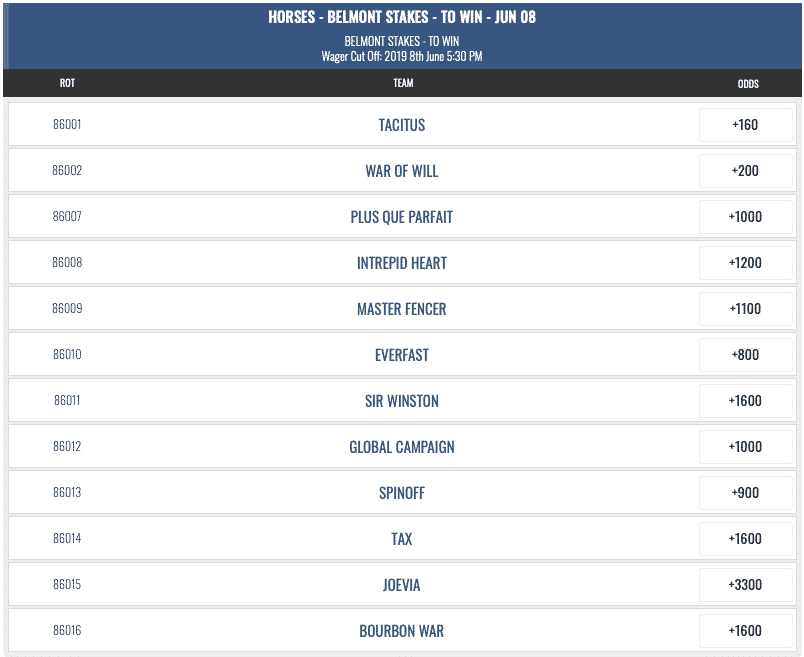Viewport: 804px width, 657px height.
Task: Click rotation number 86013
Action: tap(67, 492)
